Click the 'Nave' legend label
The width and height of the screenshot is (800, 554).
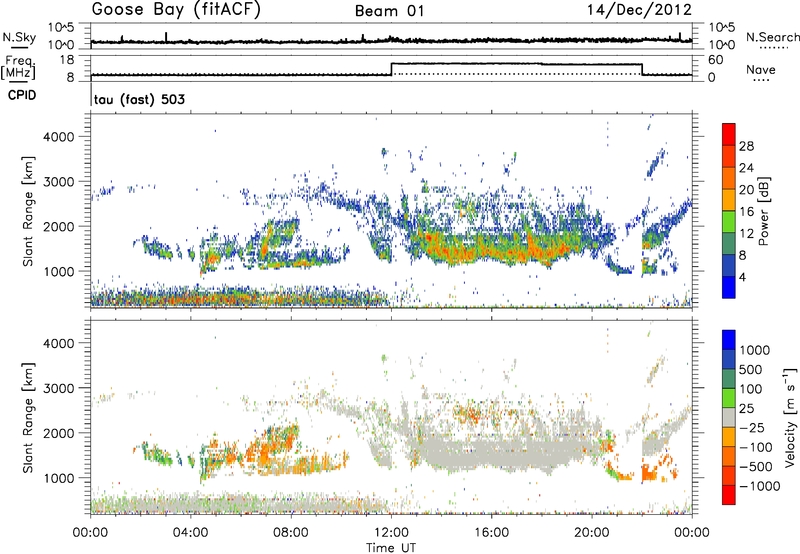coord(761,69)
